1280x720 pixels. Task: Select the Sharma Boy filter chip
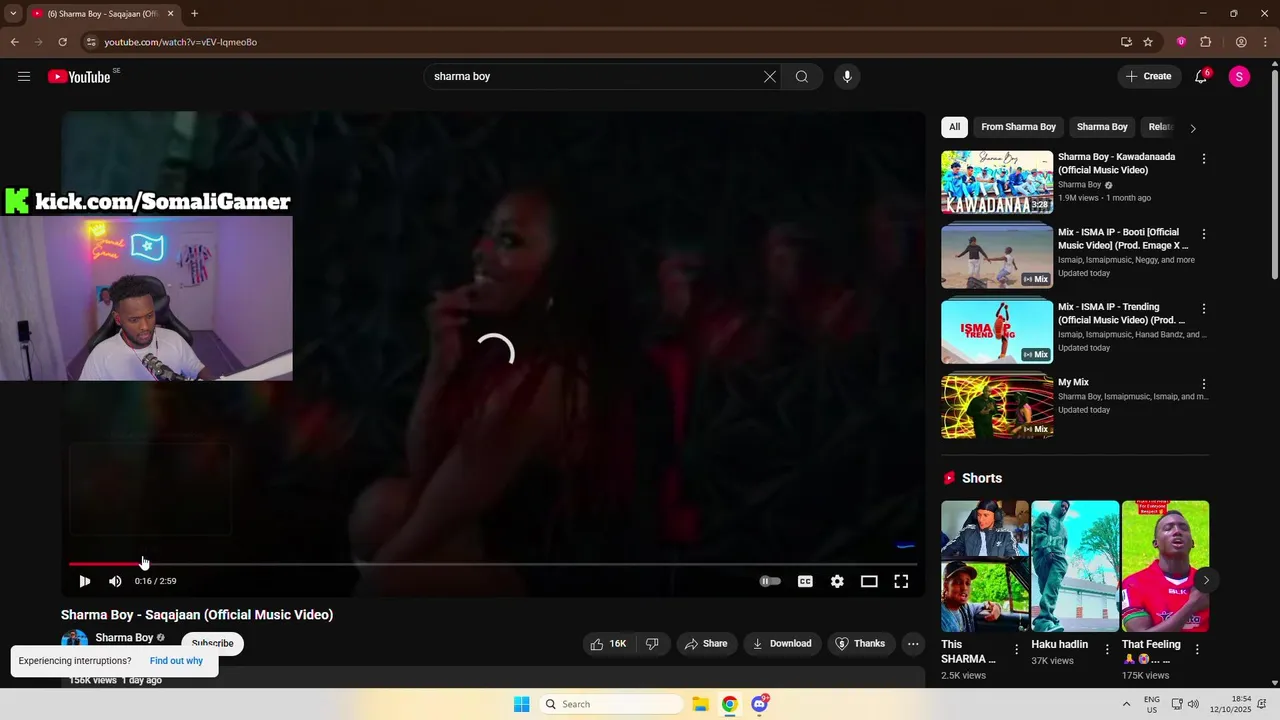click(x=1102, y=127)
